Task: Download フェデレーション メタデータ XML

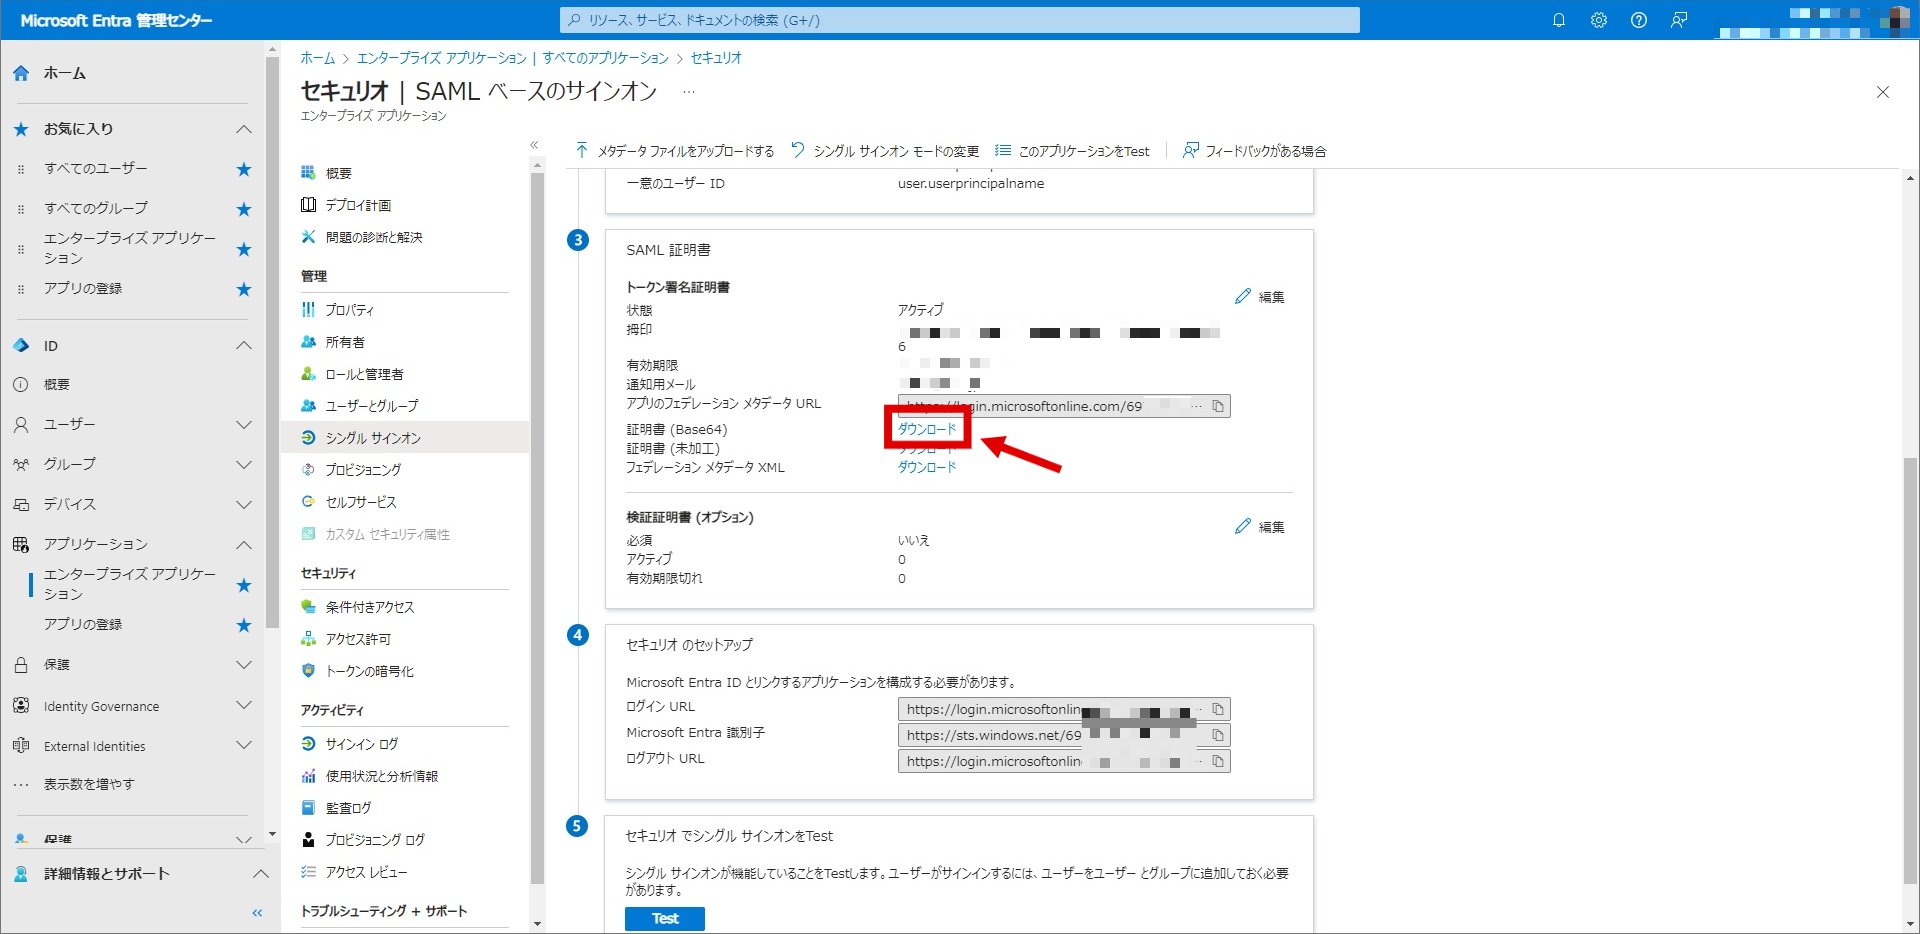Action: point(927,467)
